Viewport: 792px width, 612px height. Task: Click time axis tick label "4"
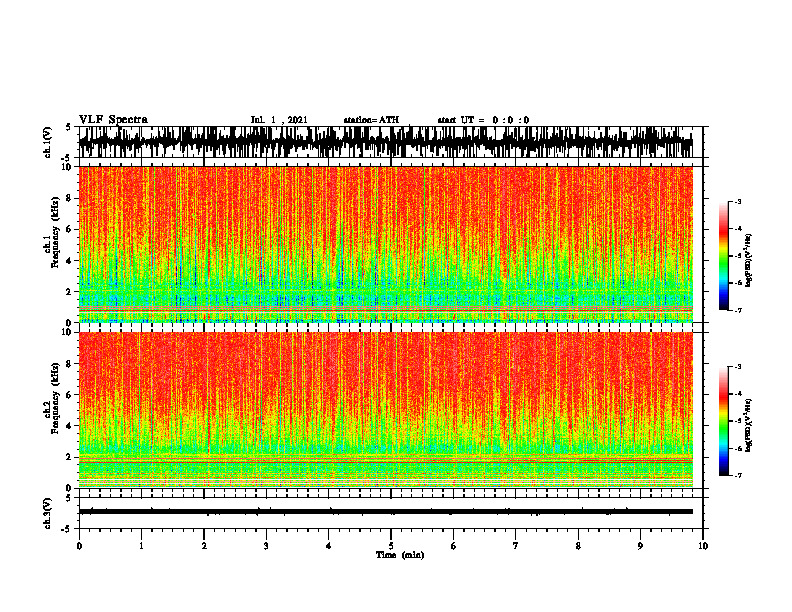tap(329, 546)
